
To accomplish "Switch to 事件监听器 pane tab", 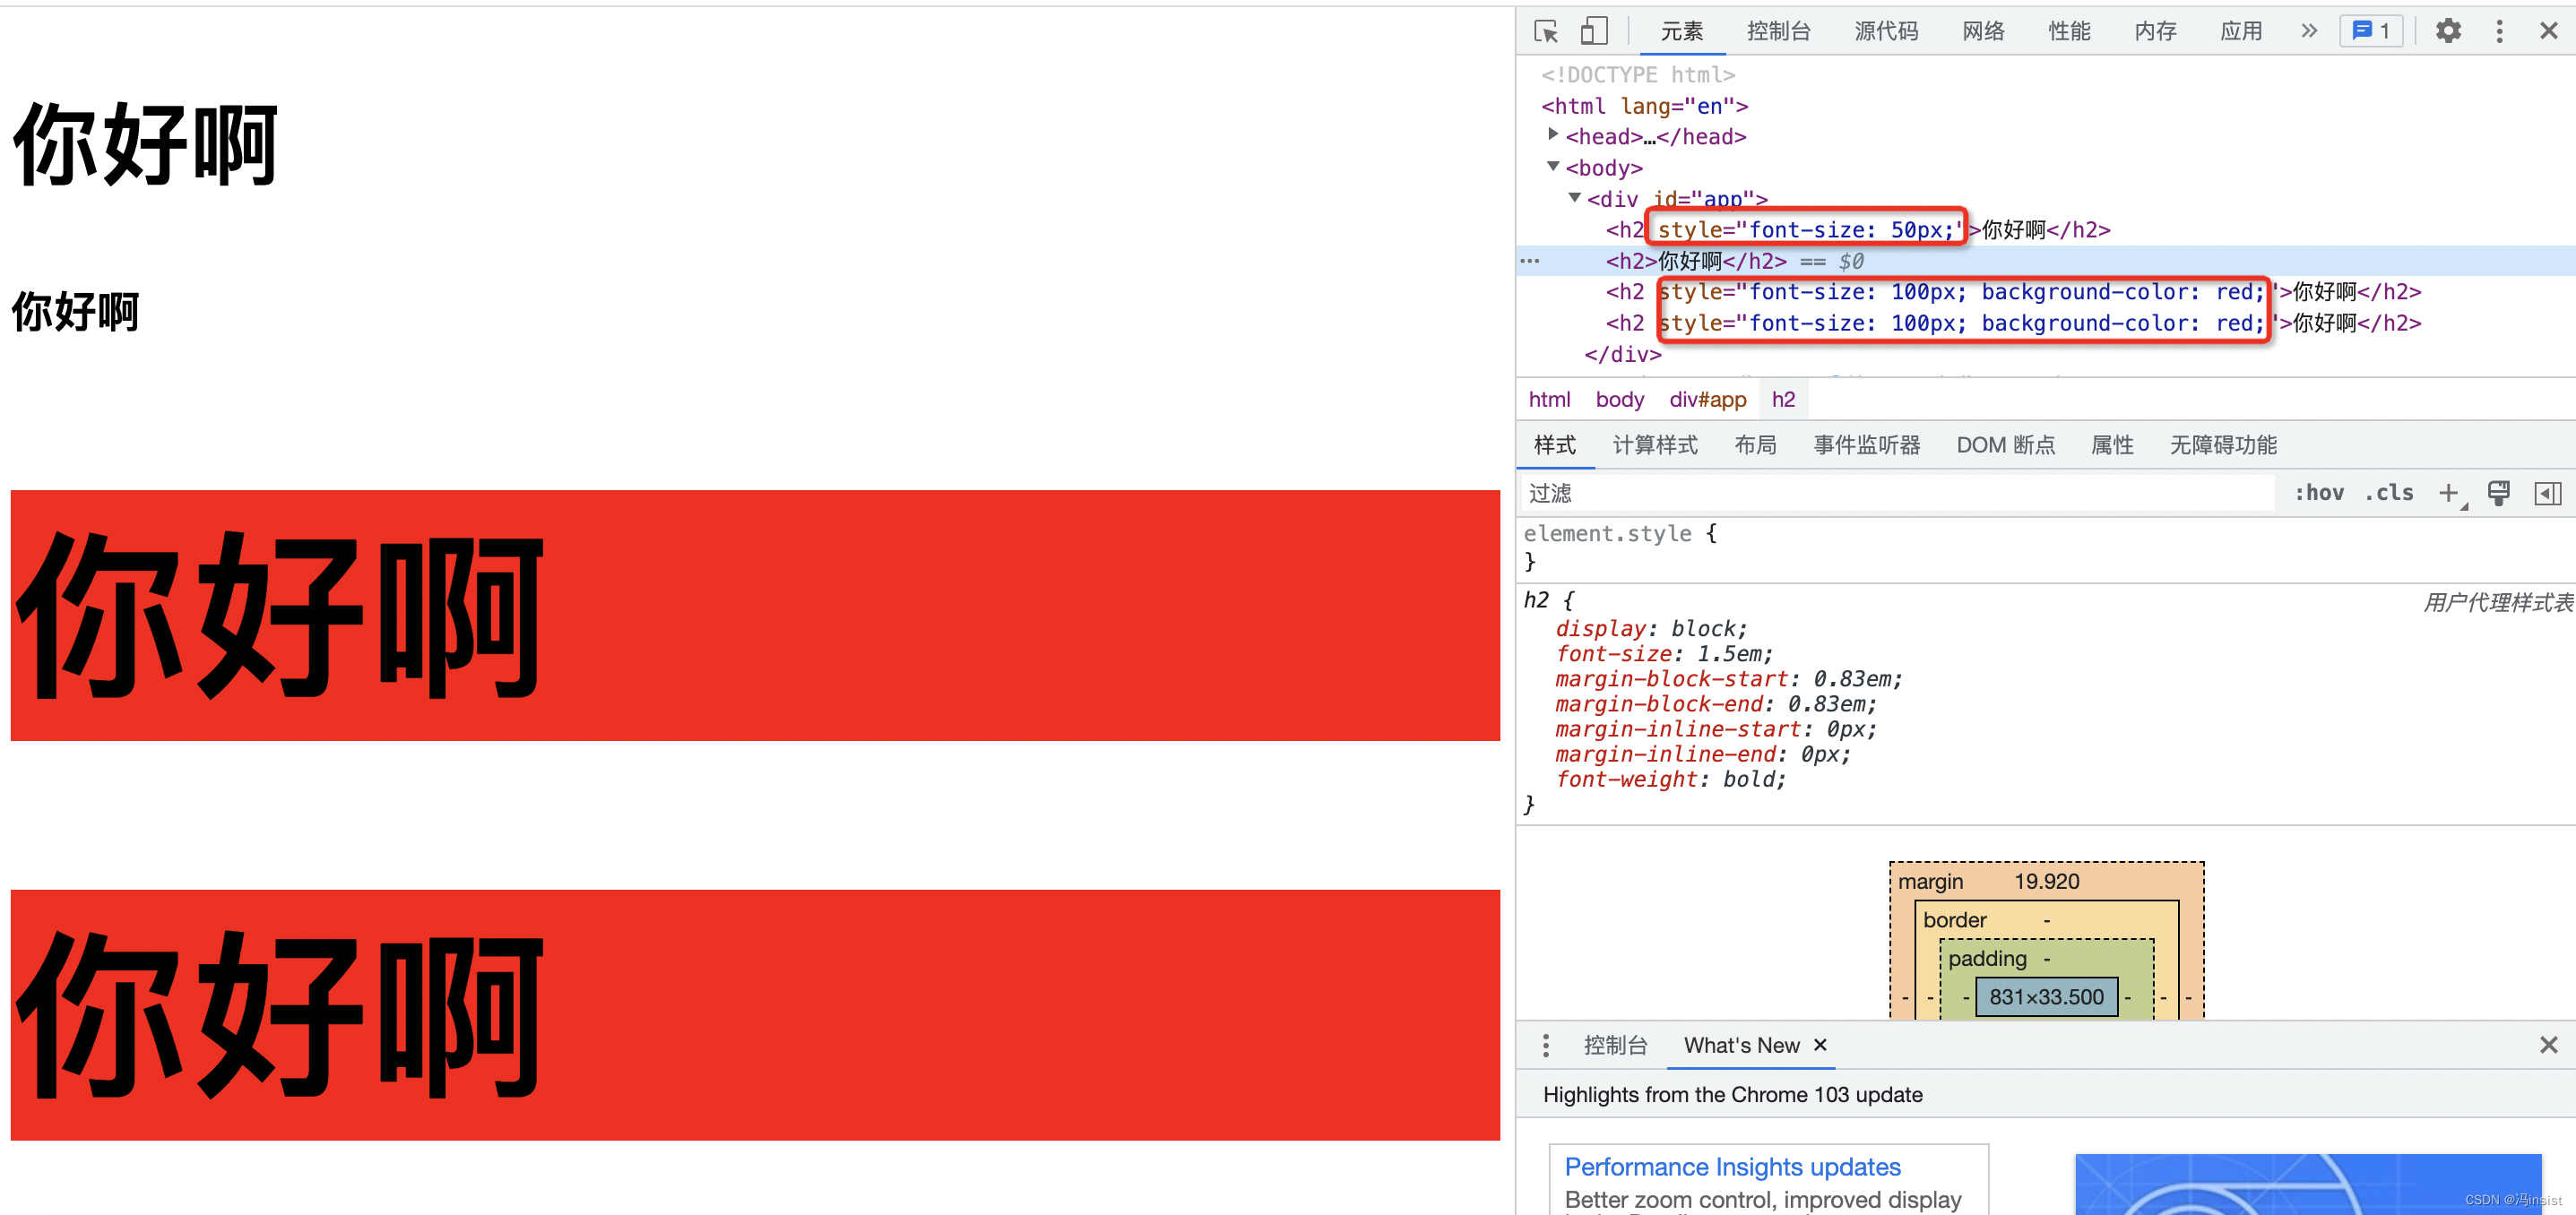I will pyautogui.click(x=1866, y=445).
